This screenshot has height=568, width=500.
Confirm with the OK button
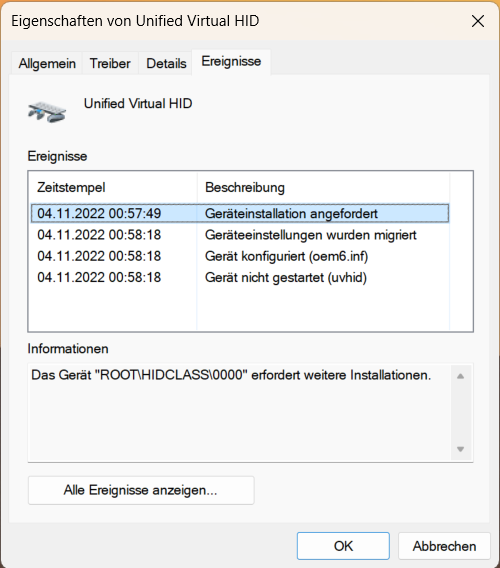343,546
